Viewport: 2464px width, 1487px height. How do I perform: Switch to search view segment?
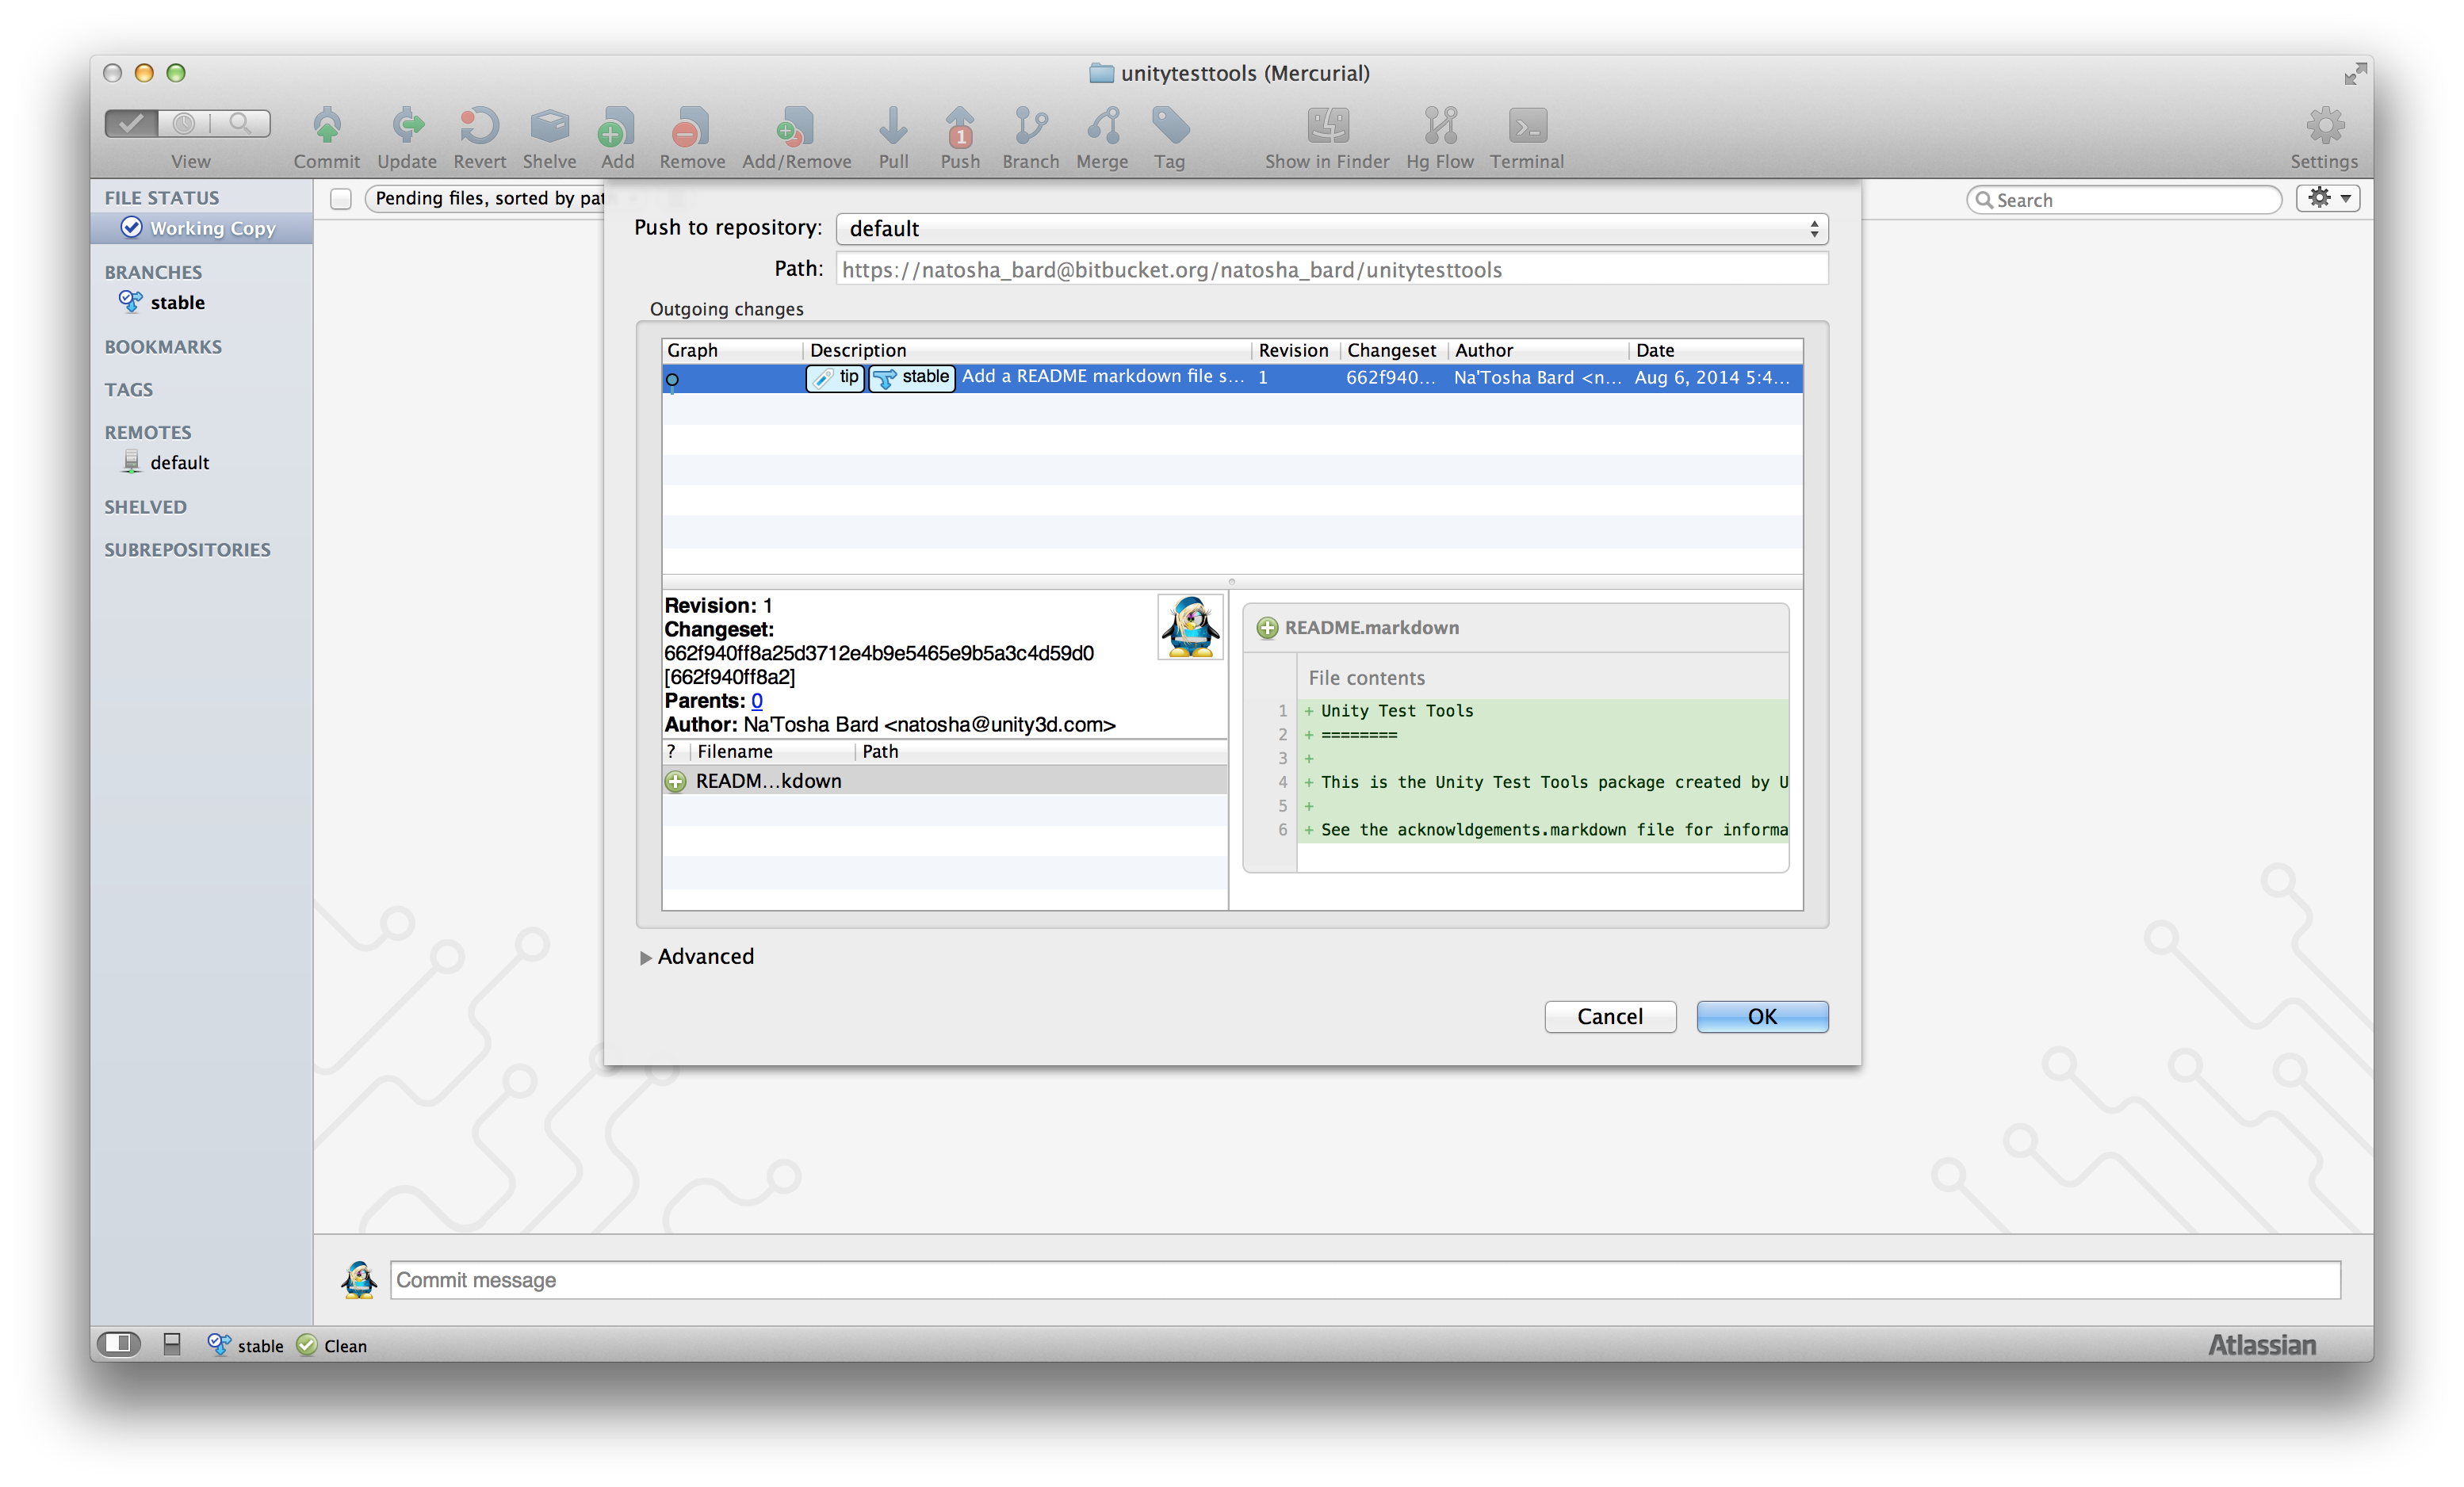241,123
